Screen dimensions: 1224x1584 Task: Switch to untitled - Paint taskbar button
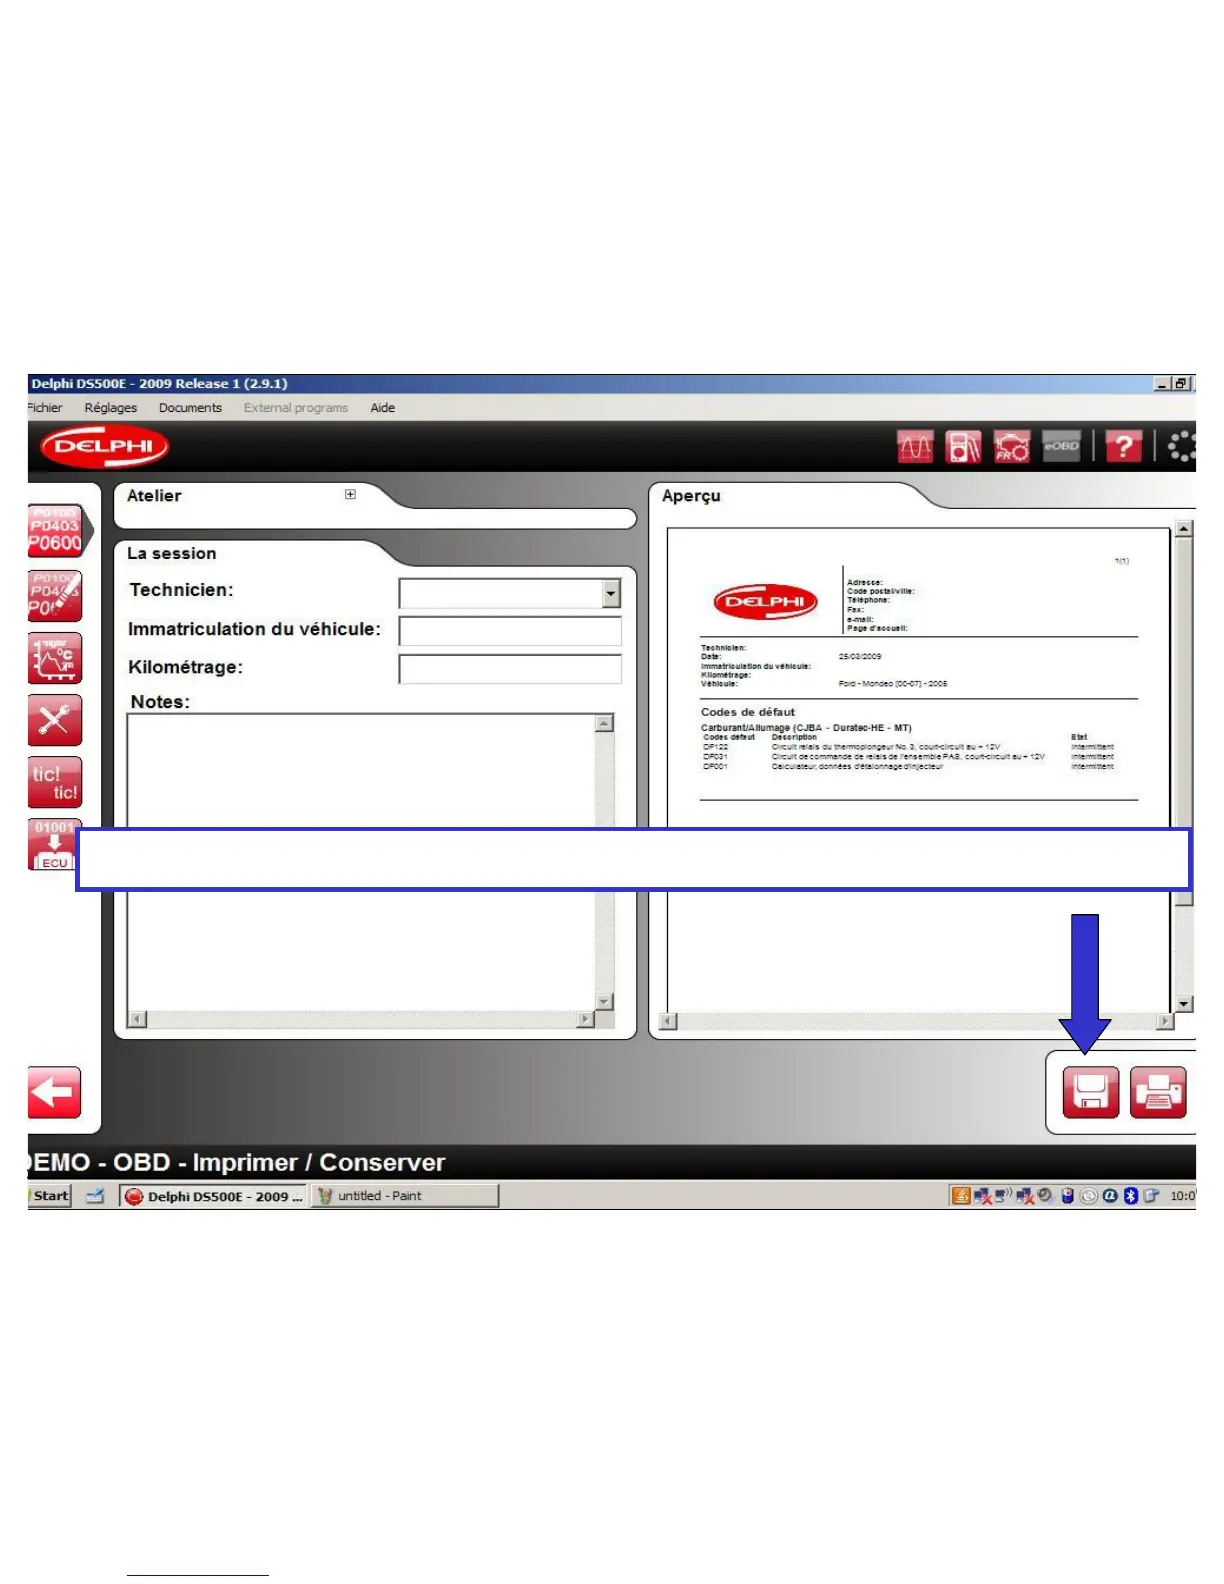405,1196
